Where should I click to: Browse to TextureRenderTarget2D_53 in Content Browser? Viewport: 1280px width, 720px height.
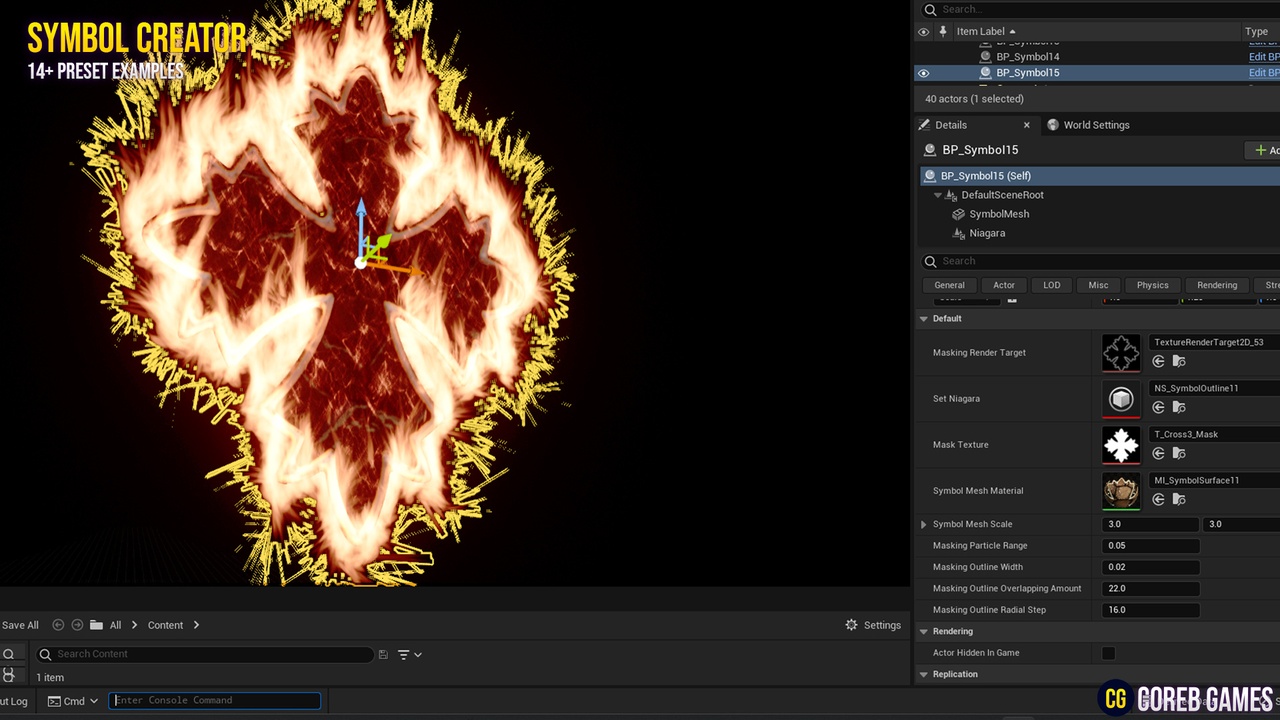pyautogui.click(x=1179, y=361)
